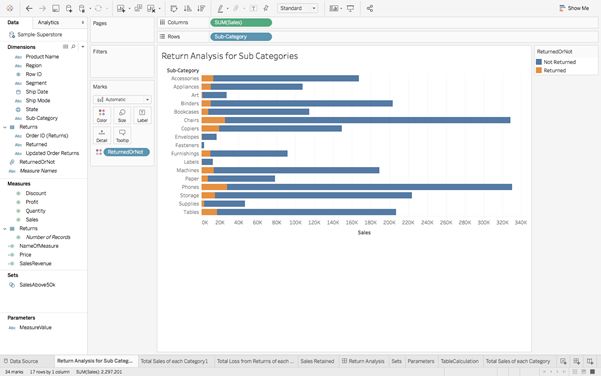Open the Total Sales of each Category1 sheet

(x=174, y=361)
